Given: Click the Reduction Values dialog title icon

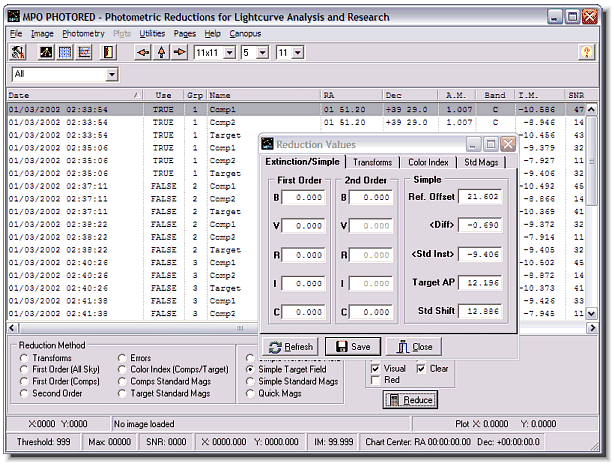Looking at the screenshot, I should tap(267, 144).
